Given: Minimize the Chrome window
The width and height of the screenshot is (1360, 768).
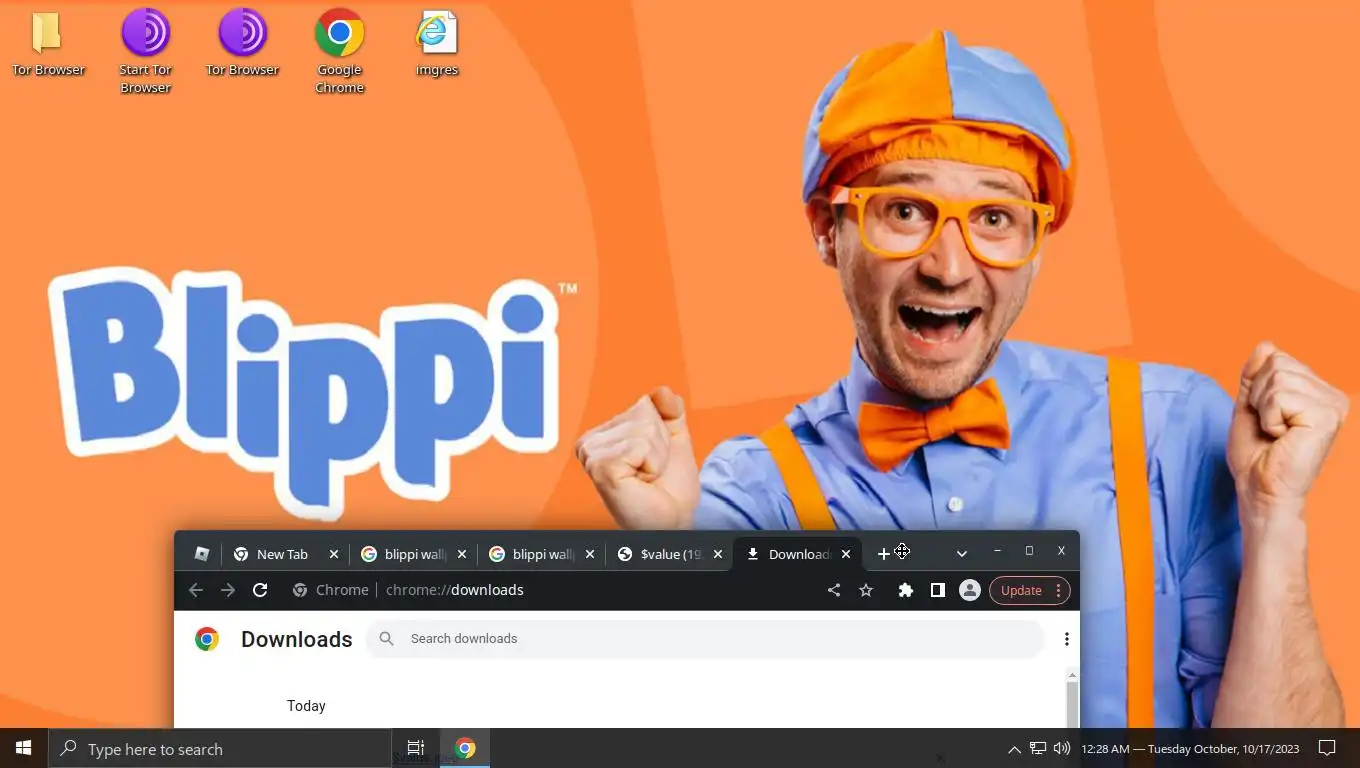Looking at the screenshot, I should (x=997, y=551).
